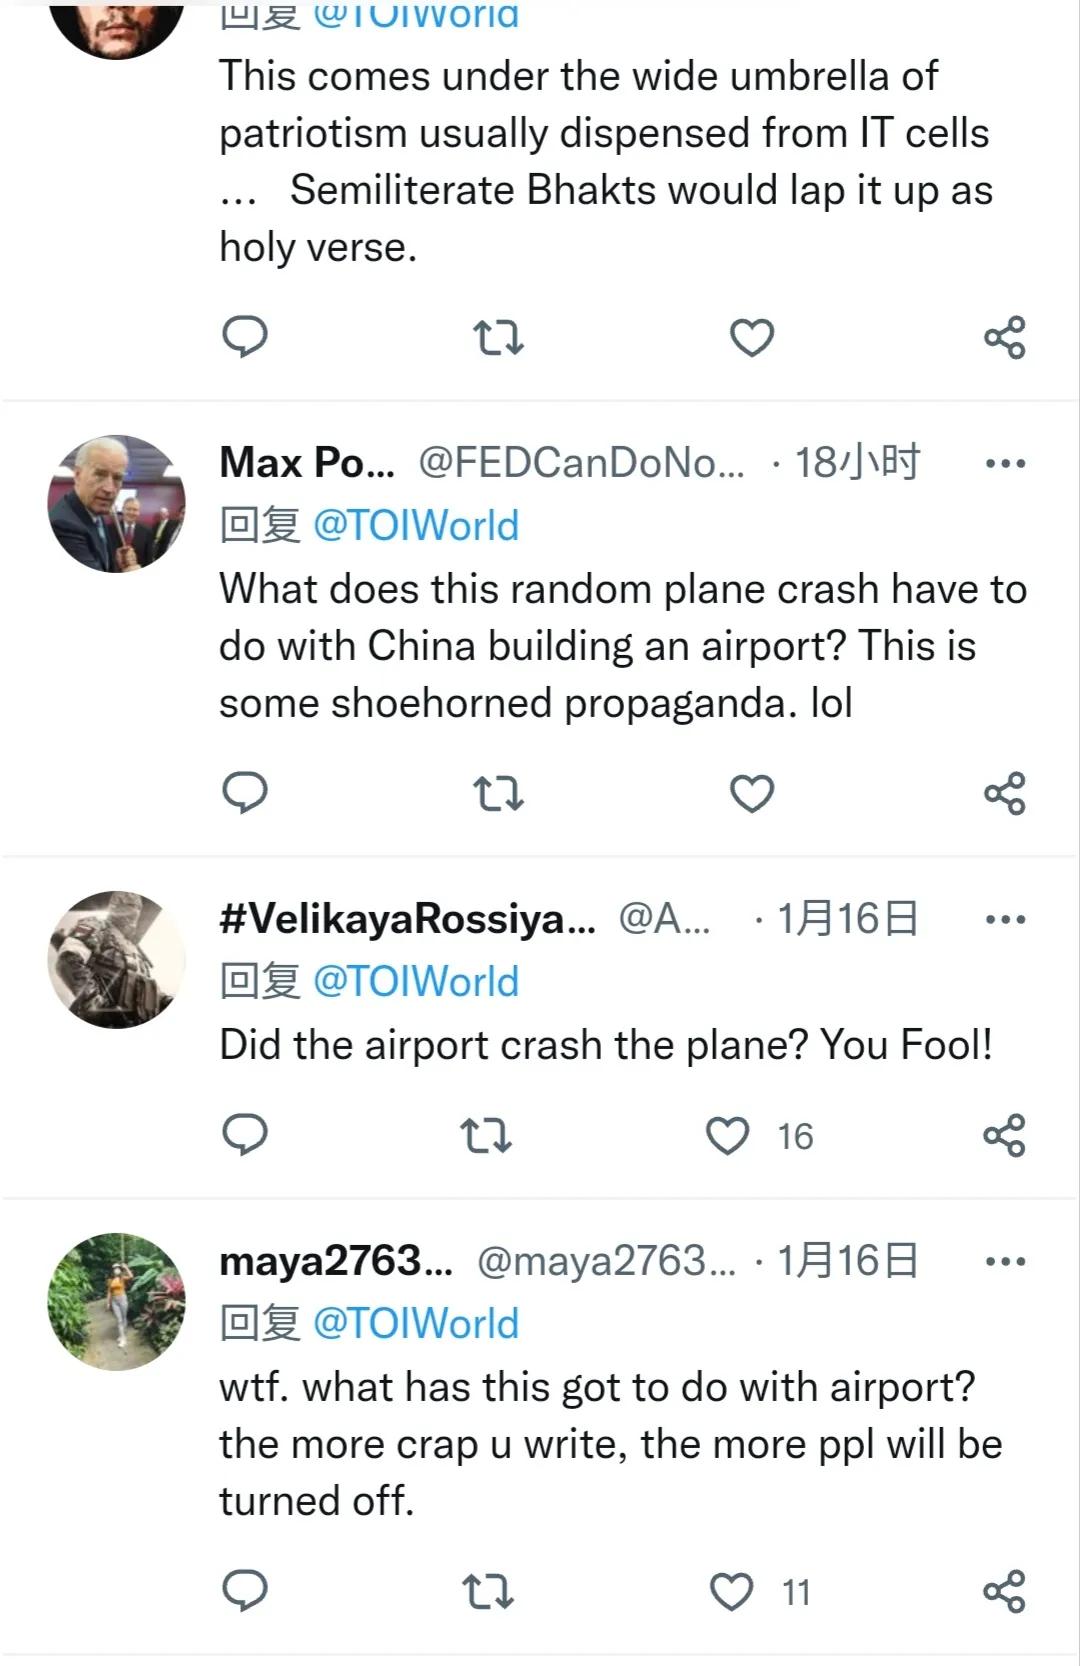Like the 'Semiliterate Bhakts' tweet

(x=752, y=338)
